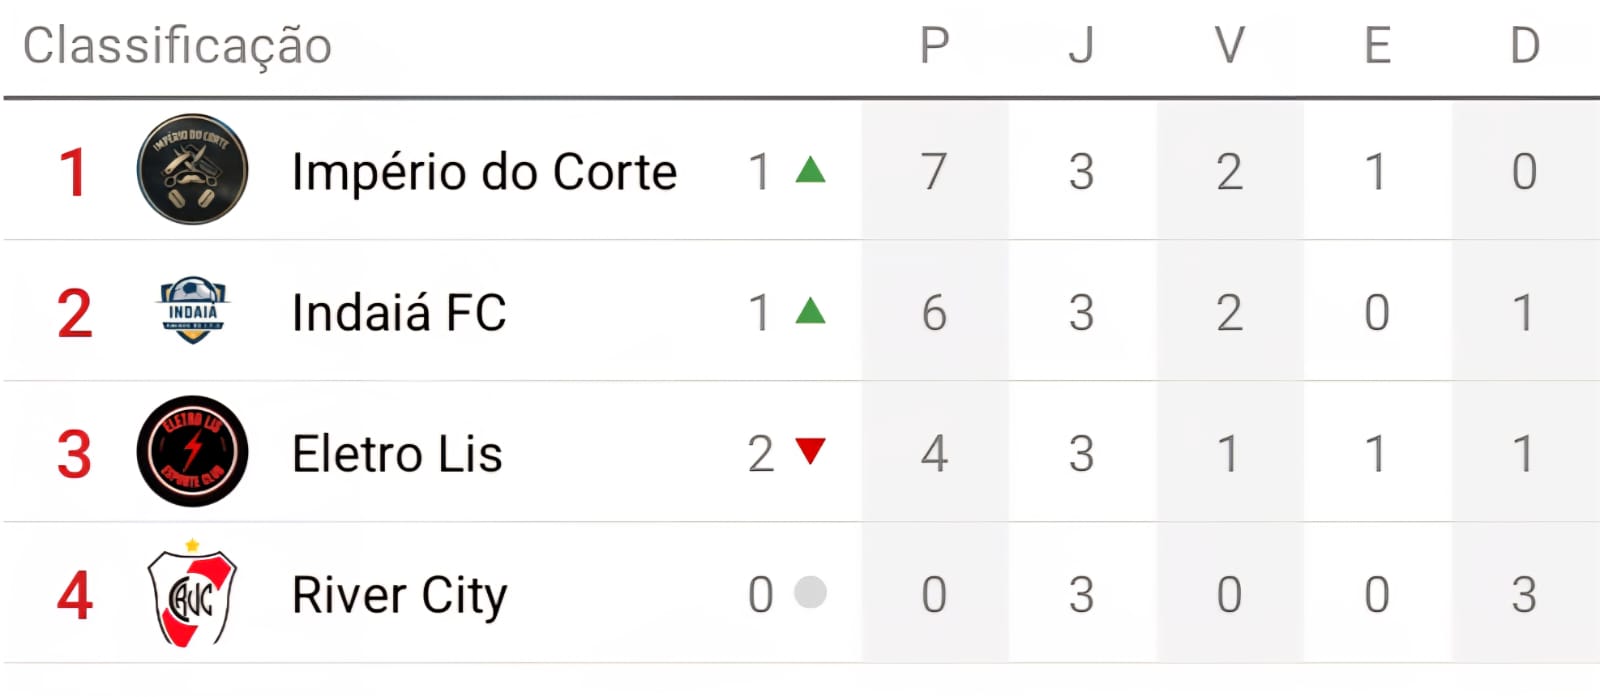Click the red rank number 4
This screenshot has height=697, width=1600.
tap(75, 596)
